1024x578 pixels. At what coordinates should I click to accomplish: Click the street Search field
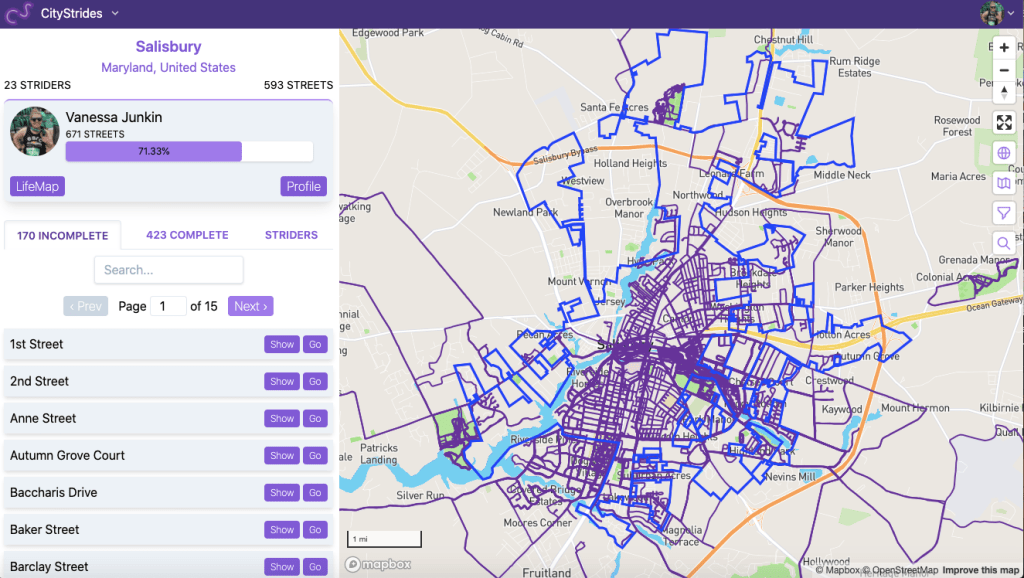tap(168, 269)
